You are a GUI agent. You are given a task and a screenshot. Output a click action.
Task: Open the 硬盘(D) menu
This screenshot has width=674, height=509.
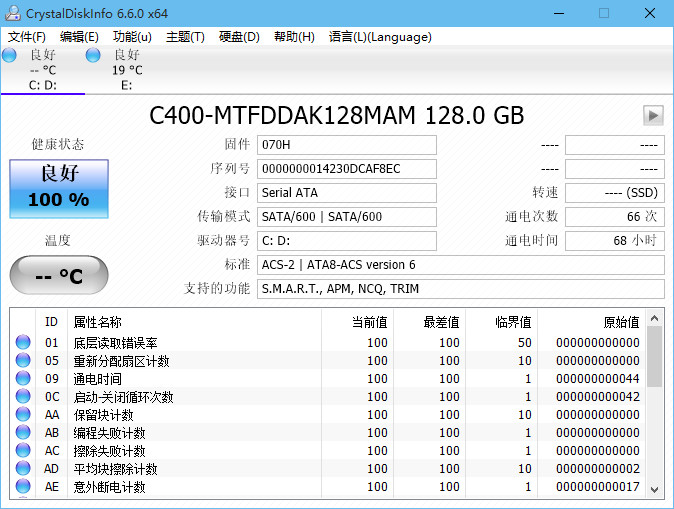(239, 37)
